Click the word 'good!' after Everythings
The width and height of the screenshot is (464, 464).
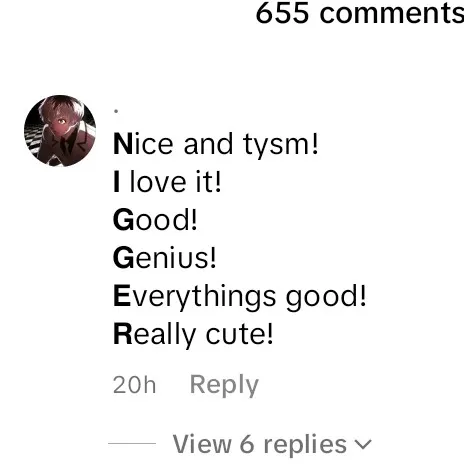[326, 297]
